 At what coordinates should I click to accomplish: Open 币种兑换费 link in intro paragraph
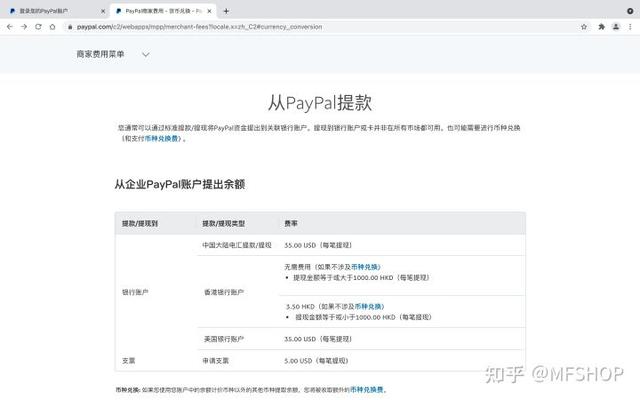(162, 138)
